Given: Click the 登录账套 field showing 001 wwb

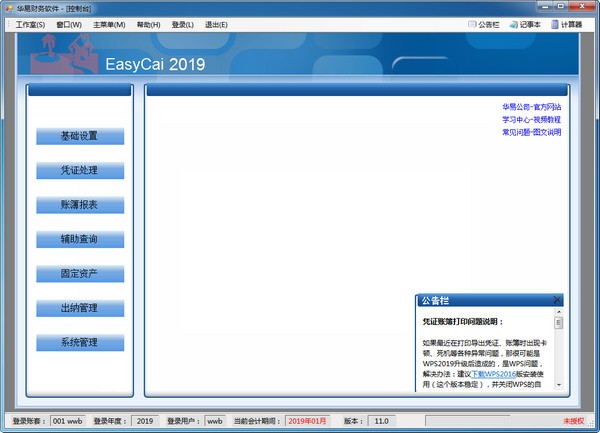Looking at the screenshot, I should (68, 421).
